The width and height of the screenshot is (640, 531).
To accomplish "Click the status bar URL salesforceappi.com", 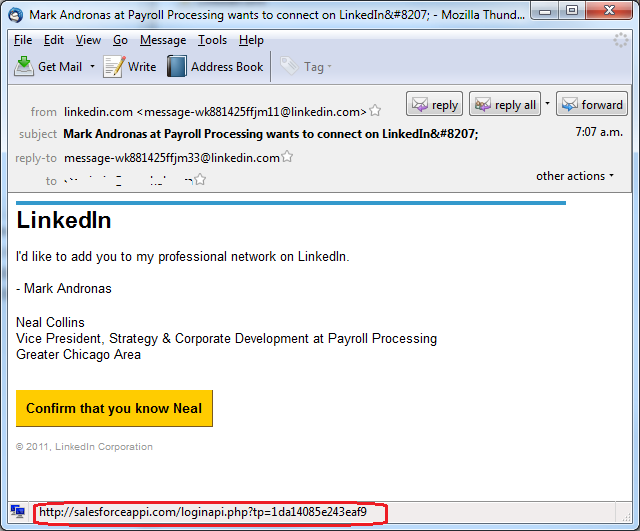I will tap(203, 512).
